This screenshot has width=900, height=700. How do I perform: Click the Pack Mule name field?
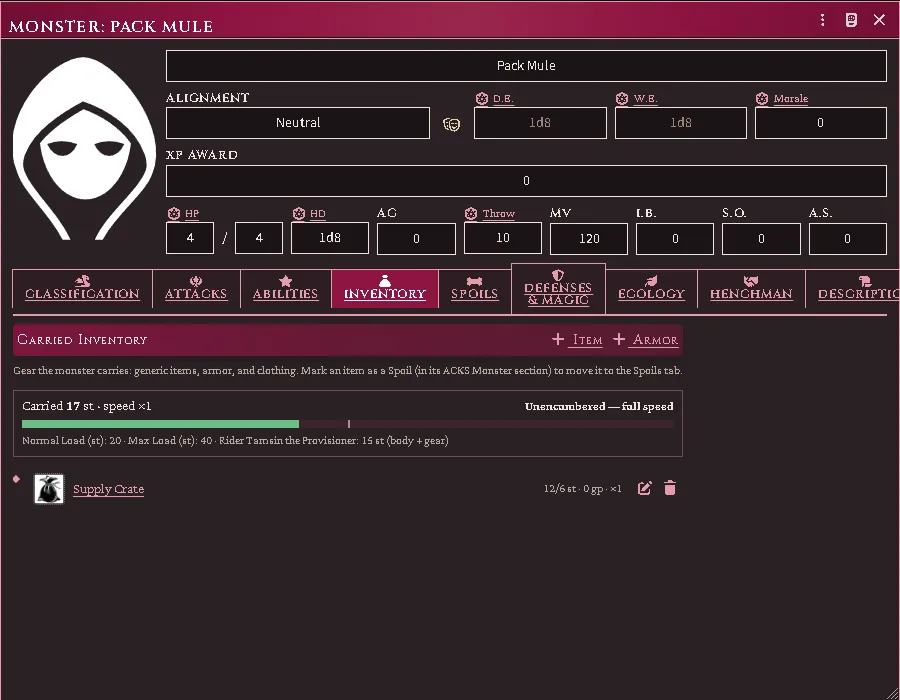point(526,66)
